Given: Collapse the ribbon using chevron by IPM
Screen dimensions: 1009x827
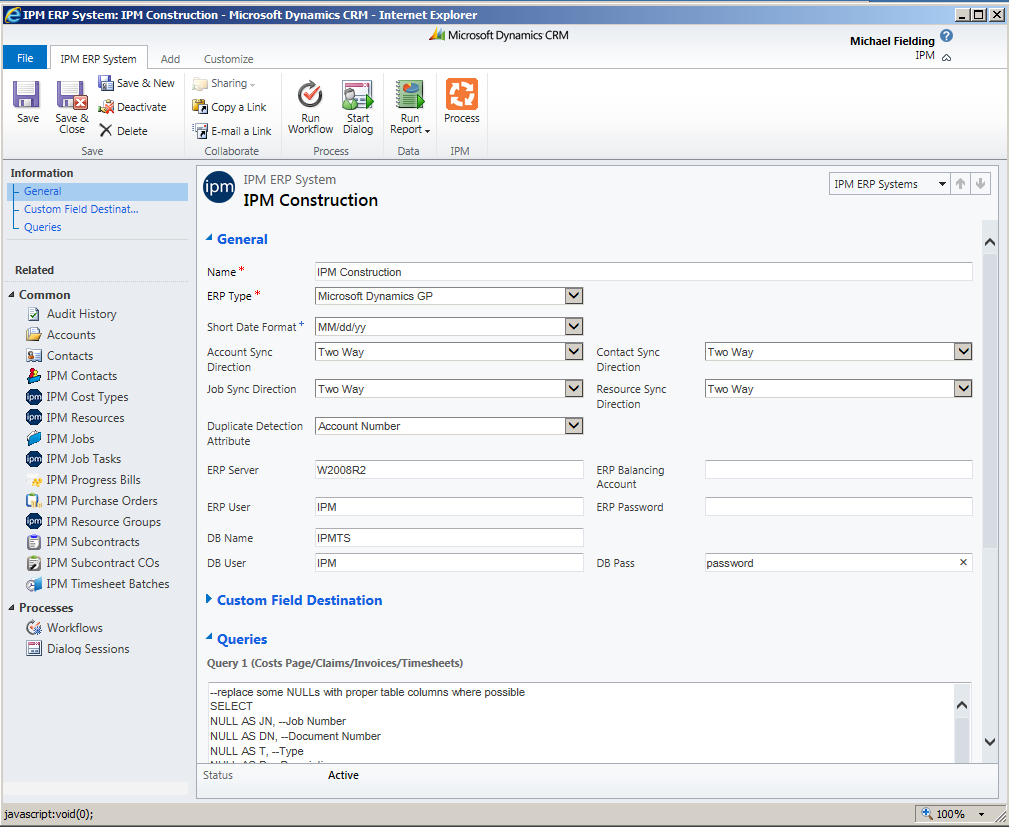Looking at the screenshot, I should [946, 57].
